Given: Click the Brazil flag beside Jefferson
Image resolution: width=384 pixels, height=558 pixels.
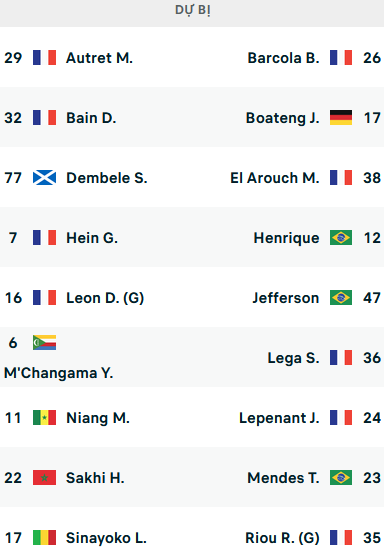Looking at the screenshot, I should (341, 298).
